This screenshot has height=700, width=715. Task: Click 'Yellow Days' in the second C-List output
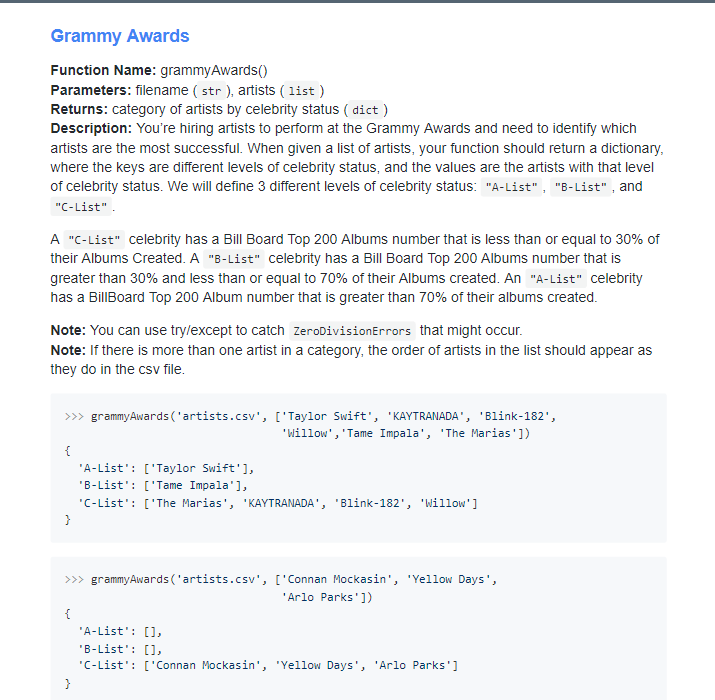click(317, 665)
